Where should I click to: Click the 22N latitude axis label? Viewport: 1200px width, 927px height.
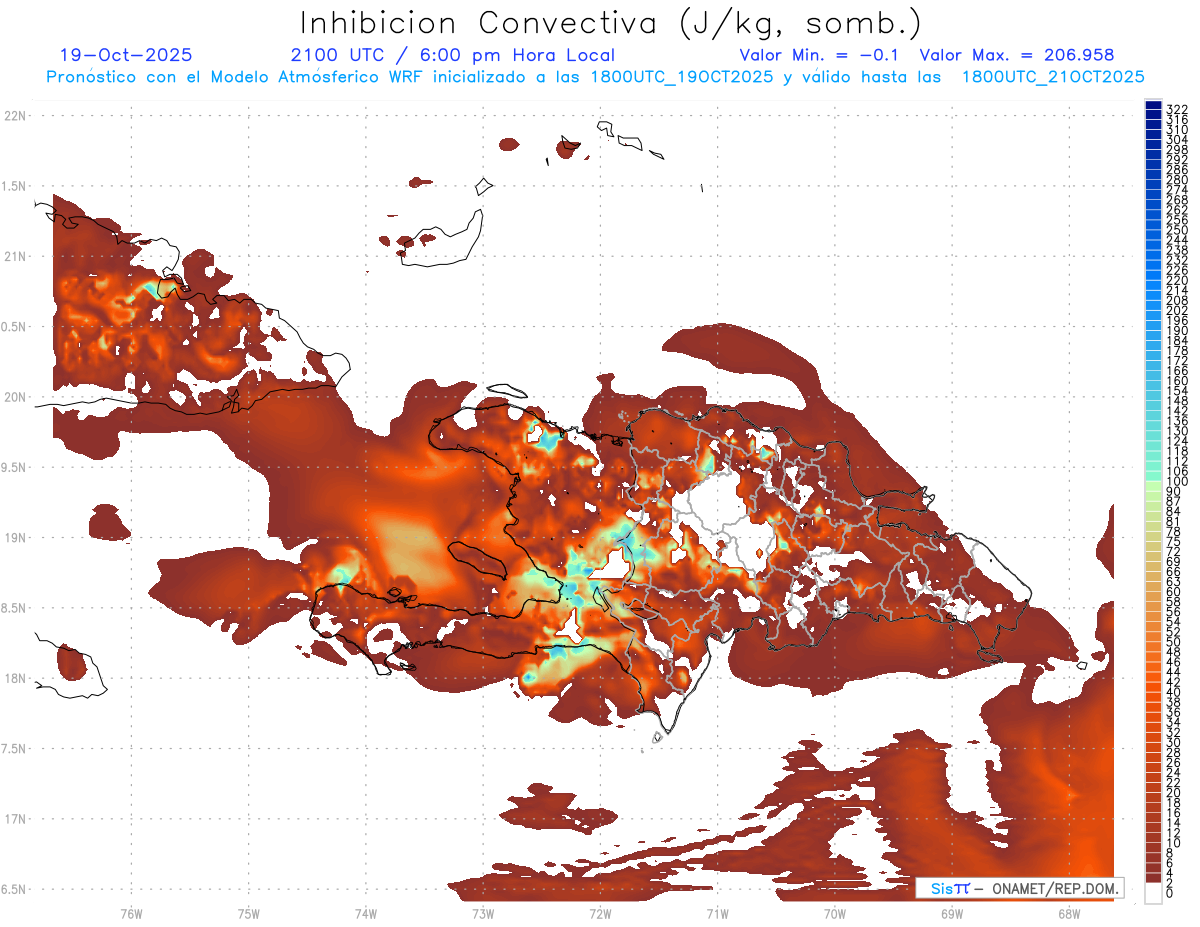tap(15, 115)
